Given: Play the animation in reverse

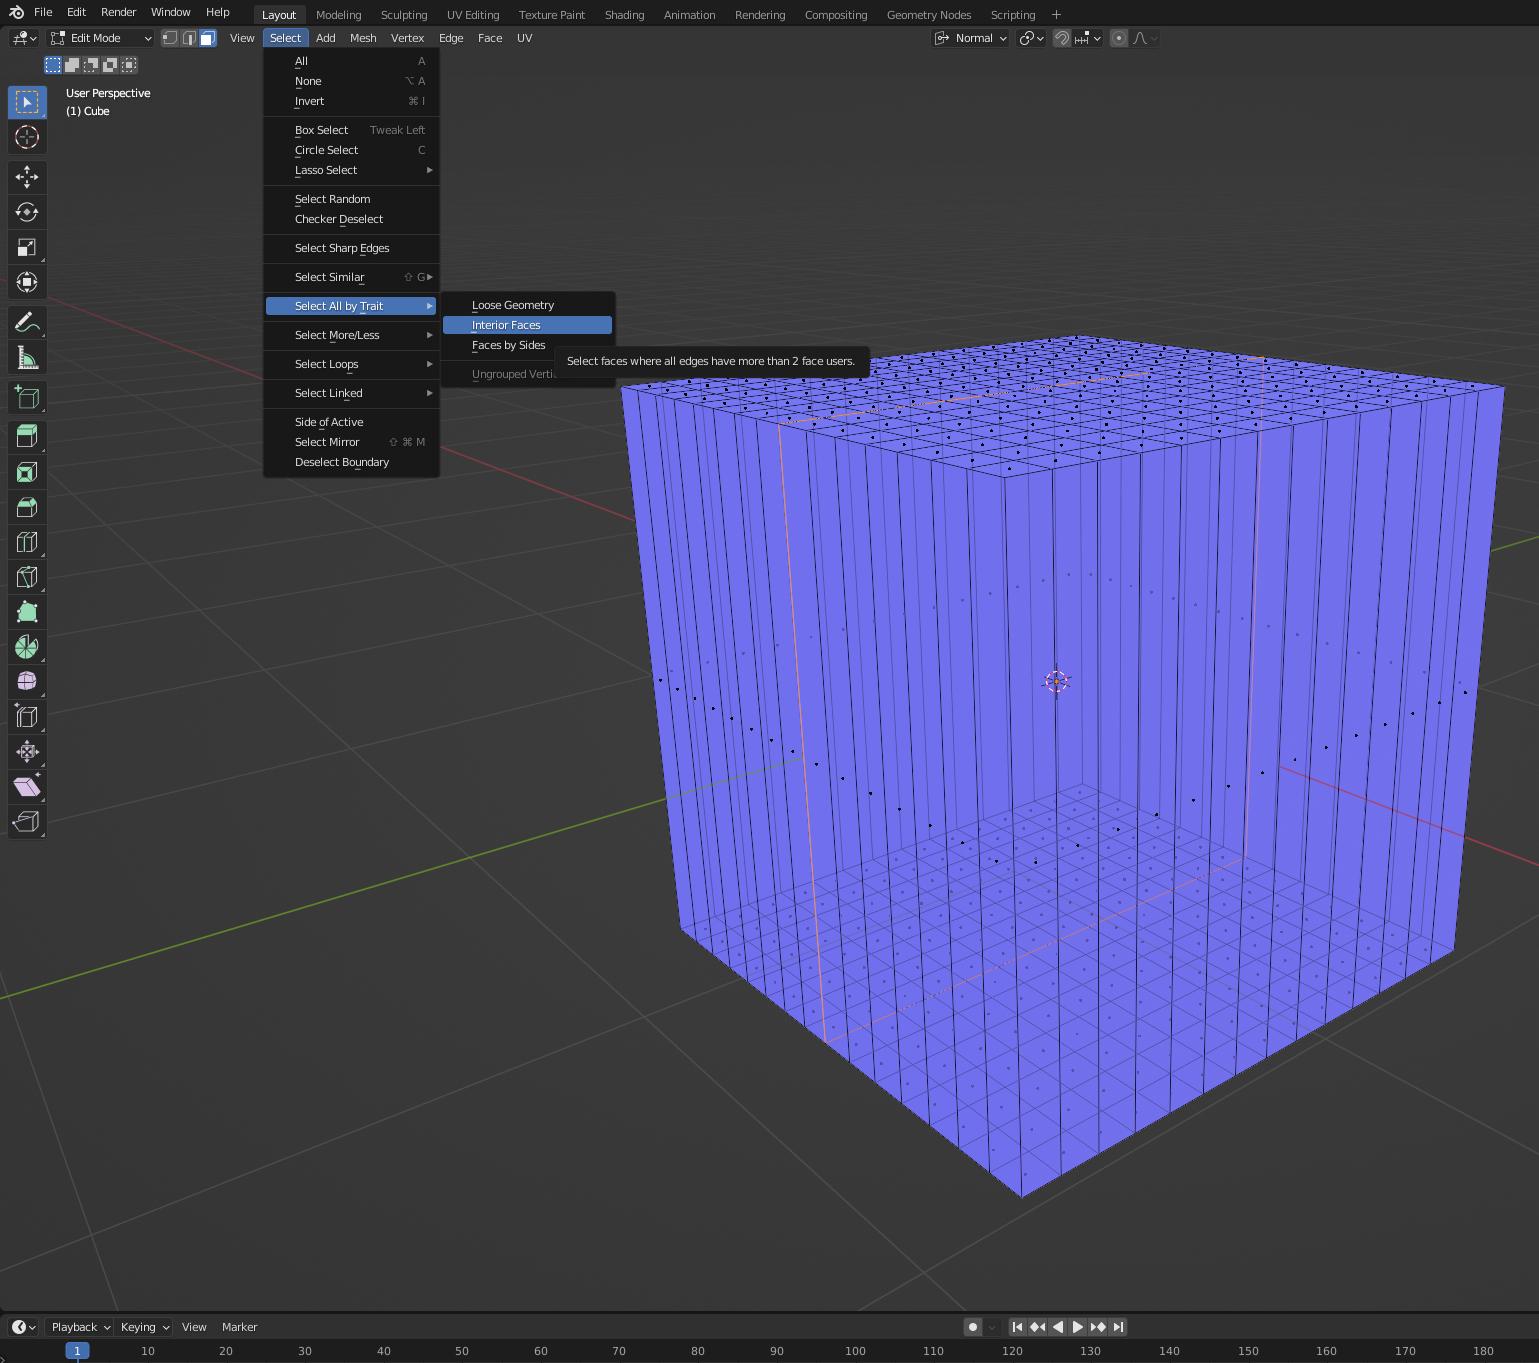Looking at the screenshot, I should (x=1057, y=1327).
